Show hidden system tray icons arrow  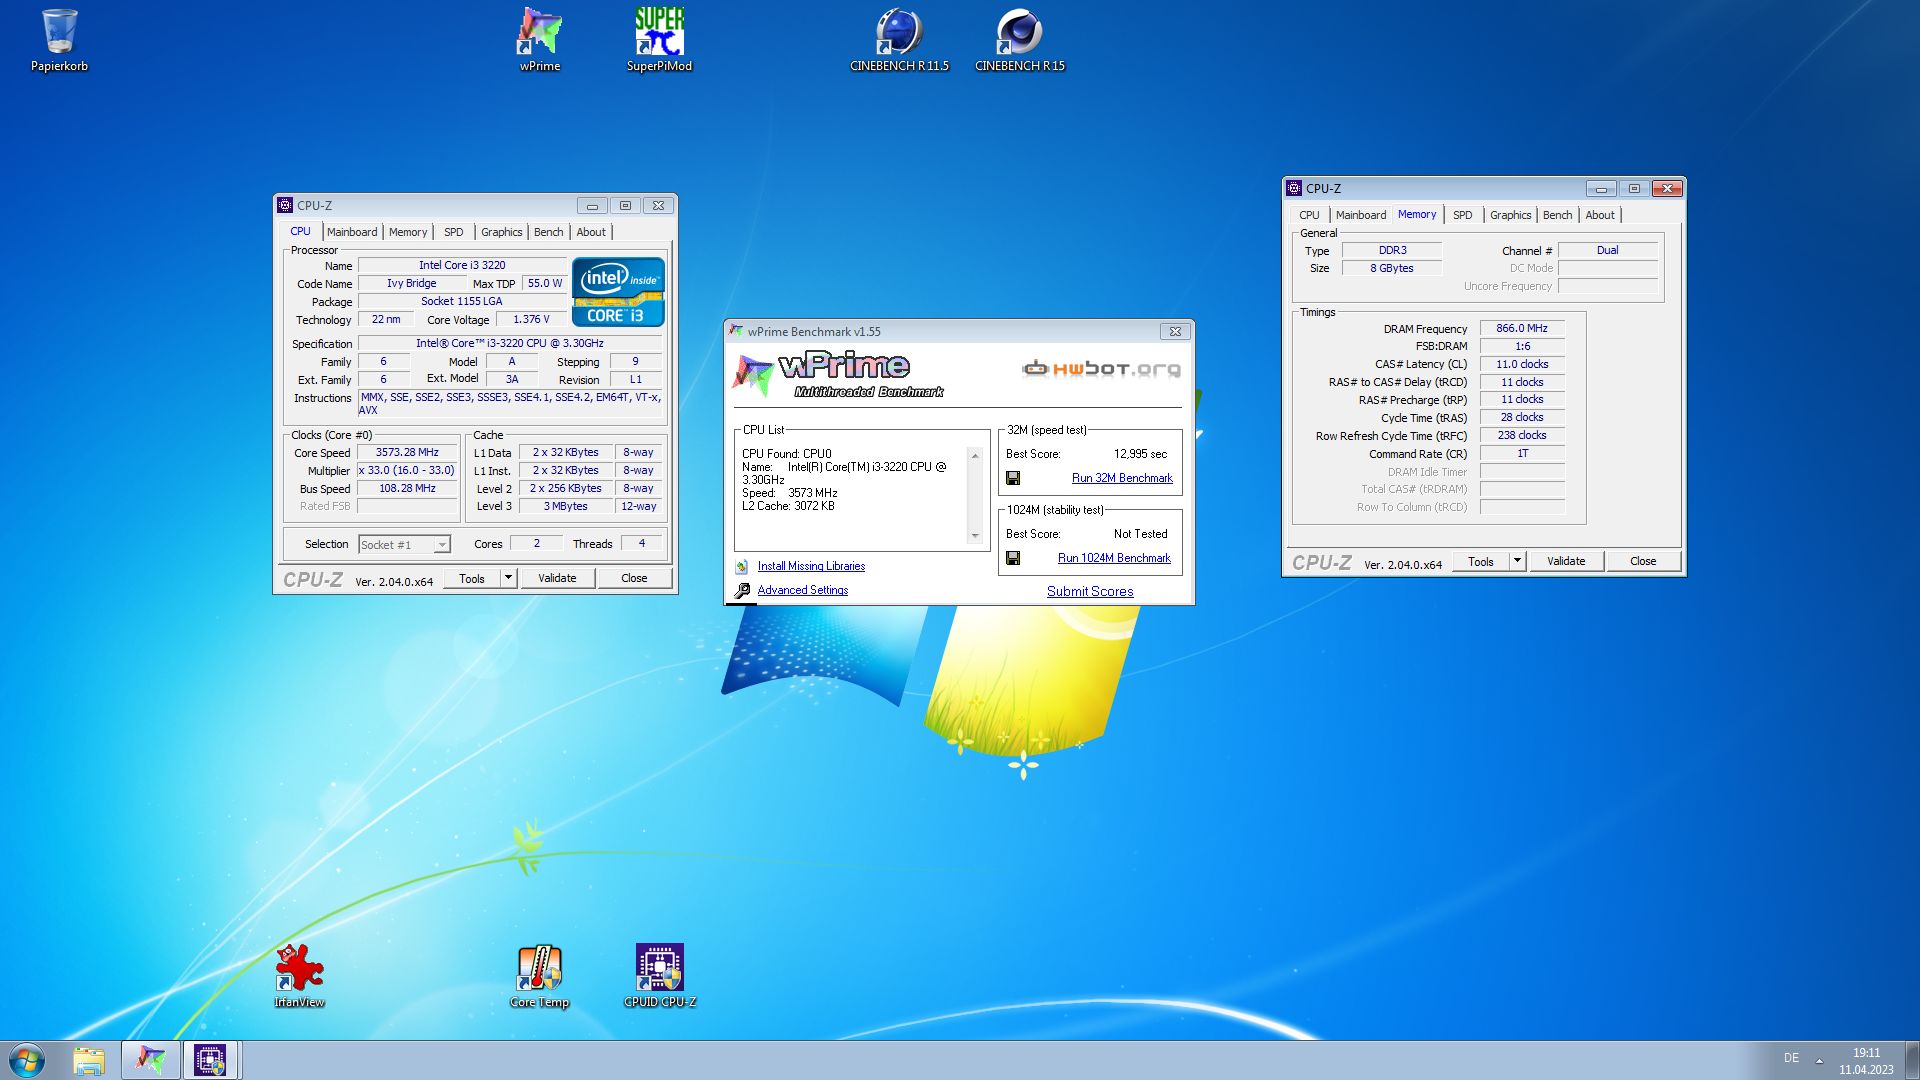tap(1819, 1059)
